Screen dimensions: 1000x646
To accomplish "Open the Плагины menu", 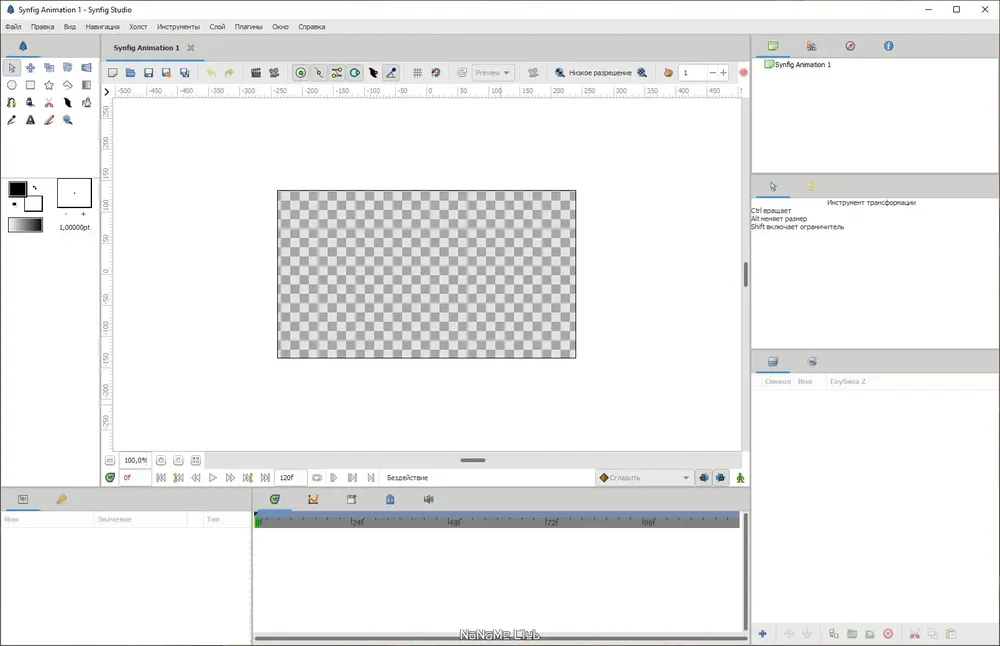I will (249, 27).
